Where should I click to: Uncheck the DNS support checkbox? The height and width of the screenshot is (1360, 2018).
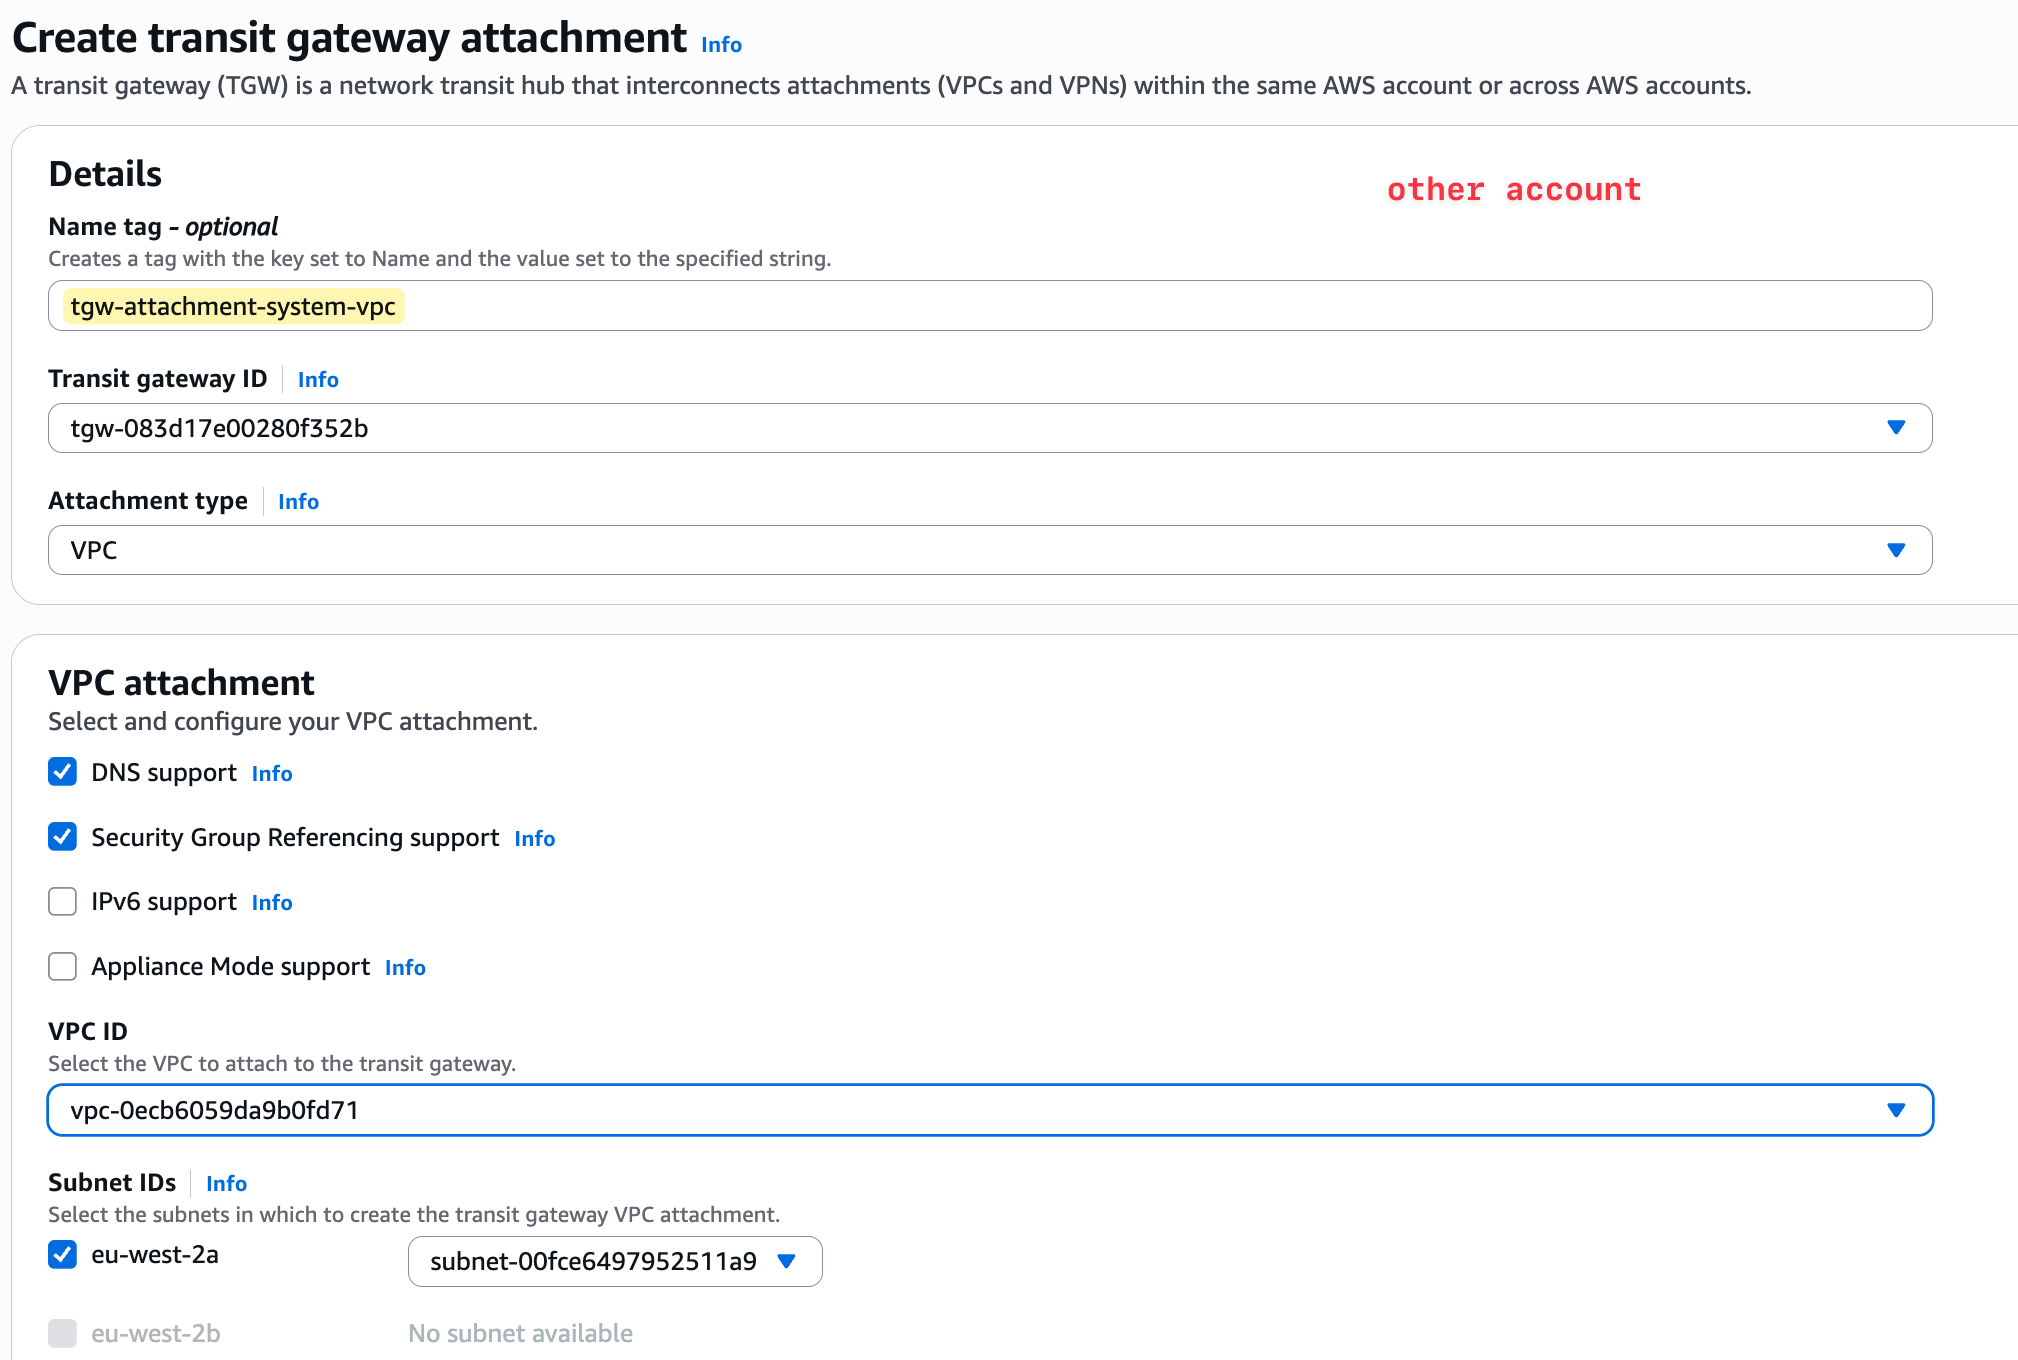pos(63,772)
